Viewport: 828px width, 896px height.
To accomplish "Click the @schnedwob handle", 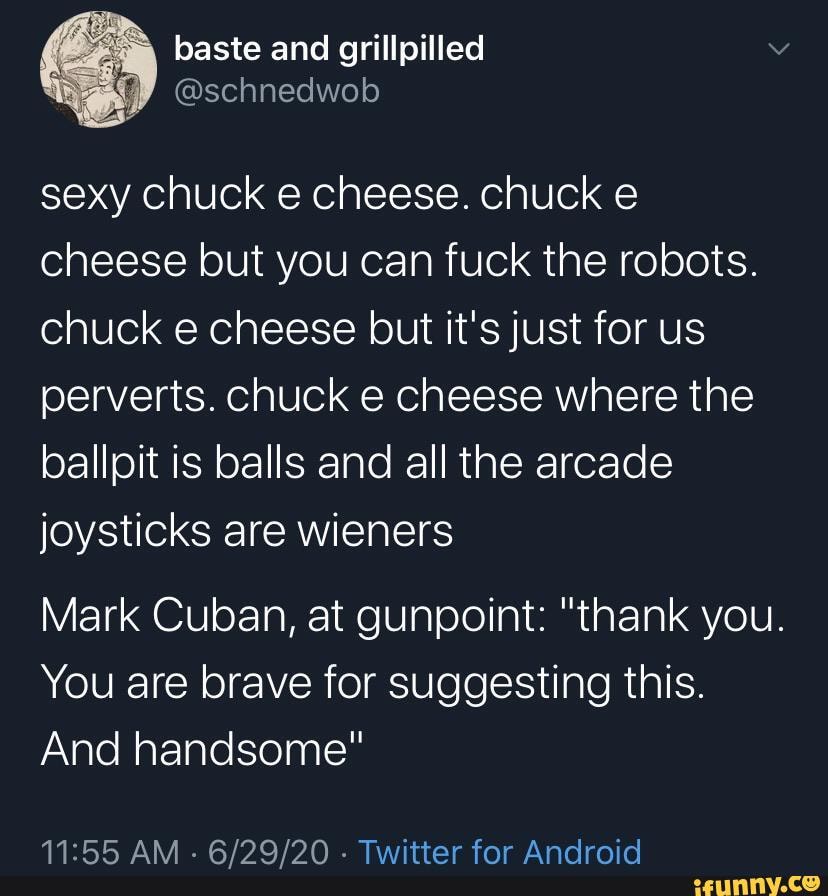I will coord(277,91).
